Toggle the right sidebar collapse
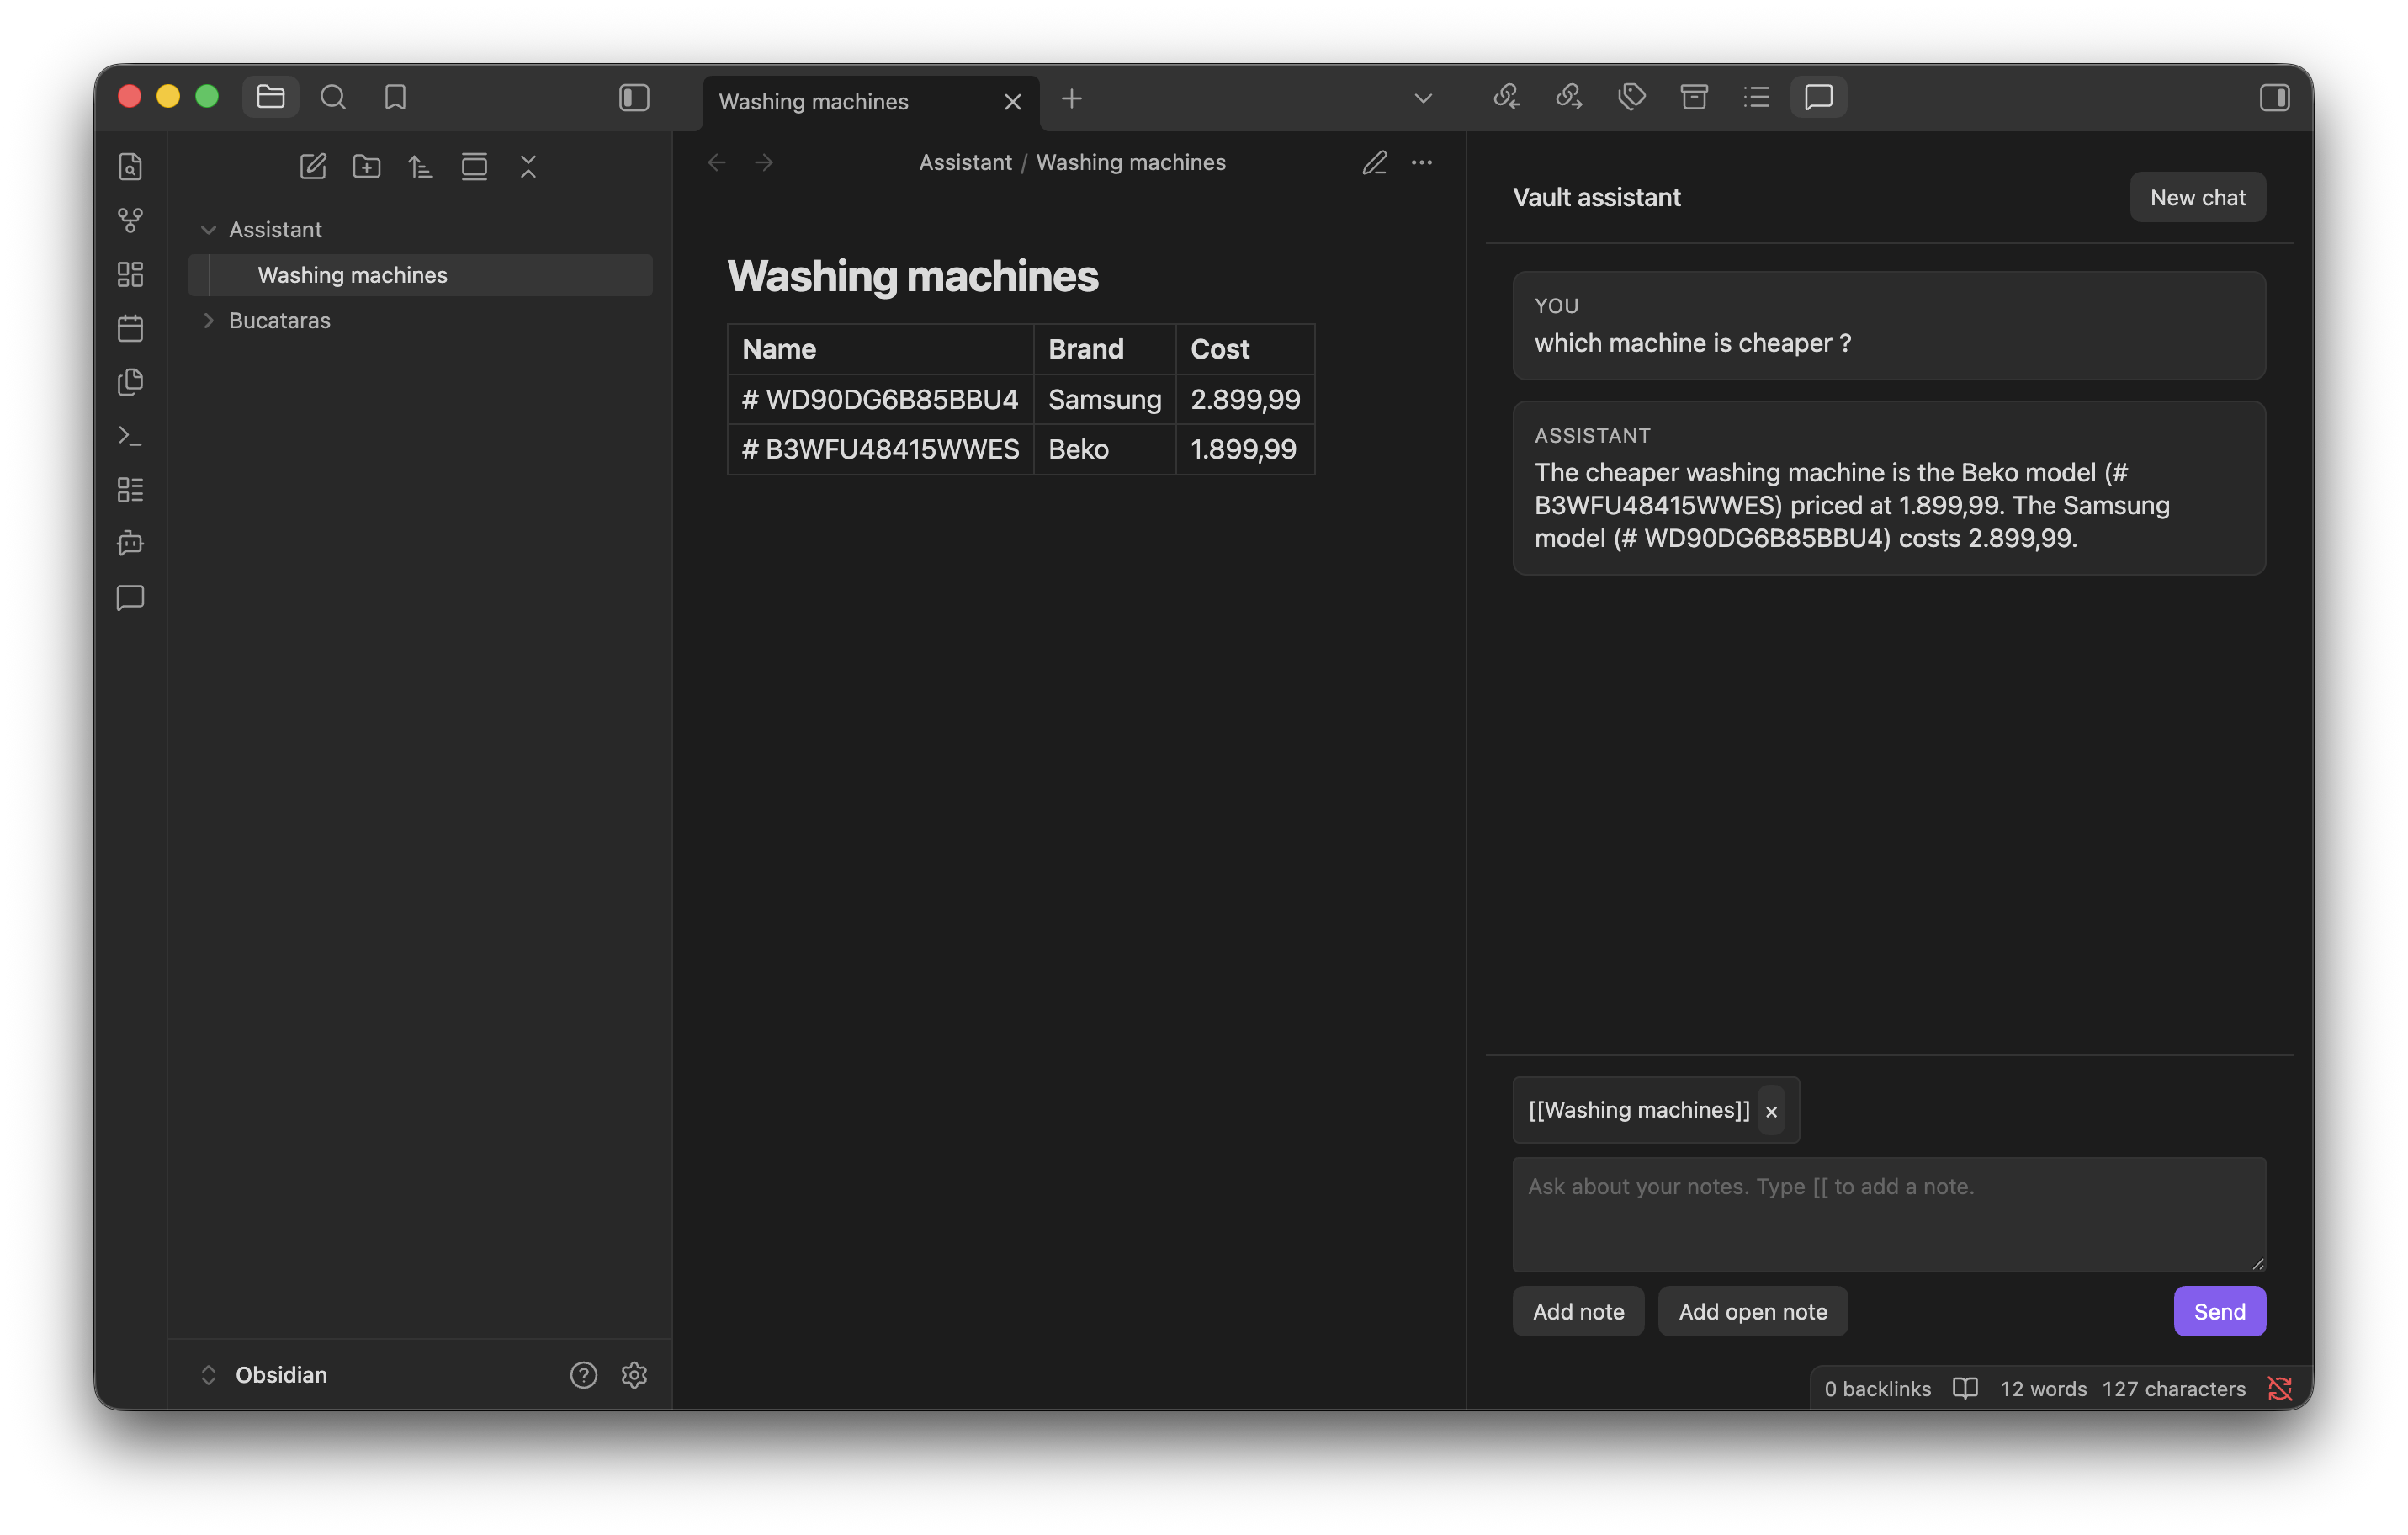Screen dimensions: 2408x1535 [2274, 97]
